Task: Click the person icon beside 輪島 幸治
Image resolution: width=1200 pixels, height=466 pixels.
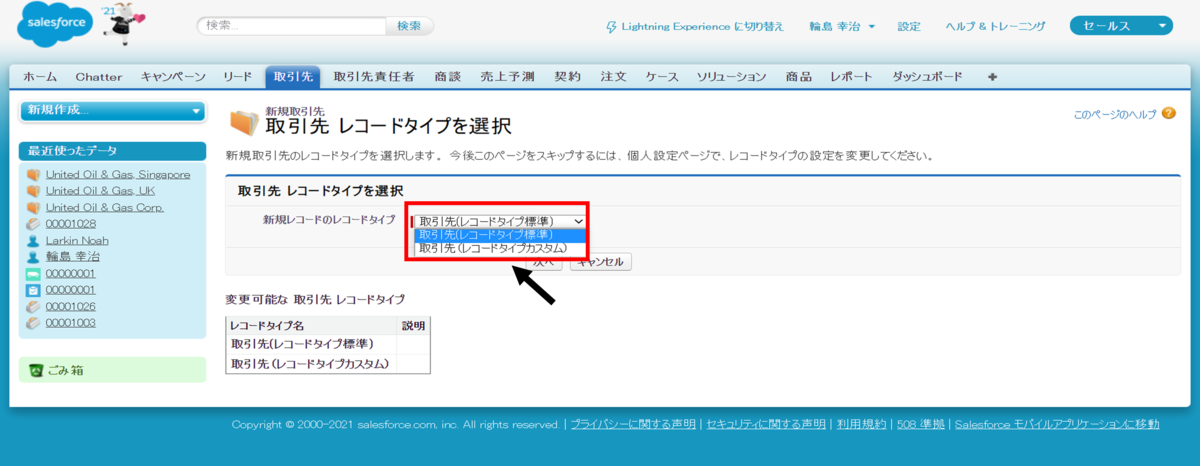Action: 33,257
